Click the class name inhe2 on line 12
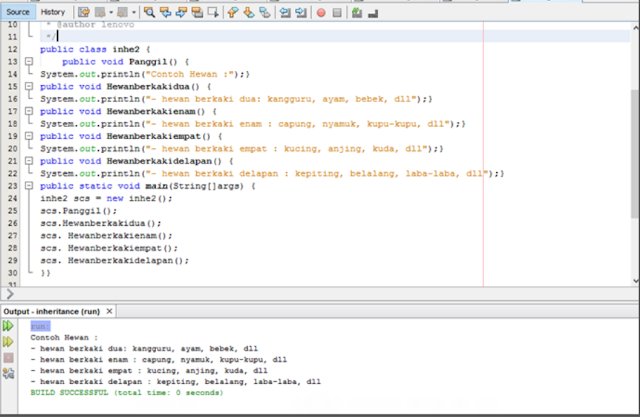Viewport: 640px width, 417px height. coord(126,49)
